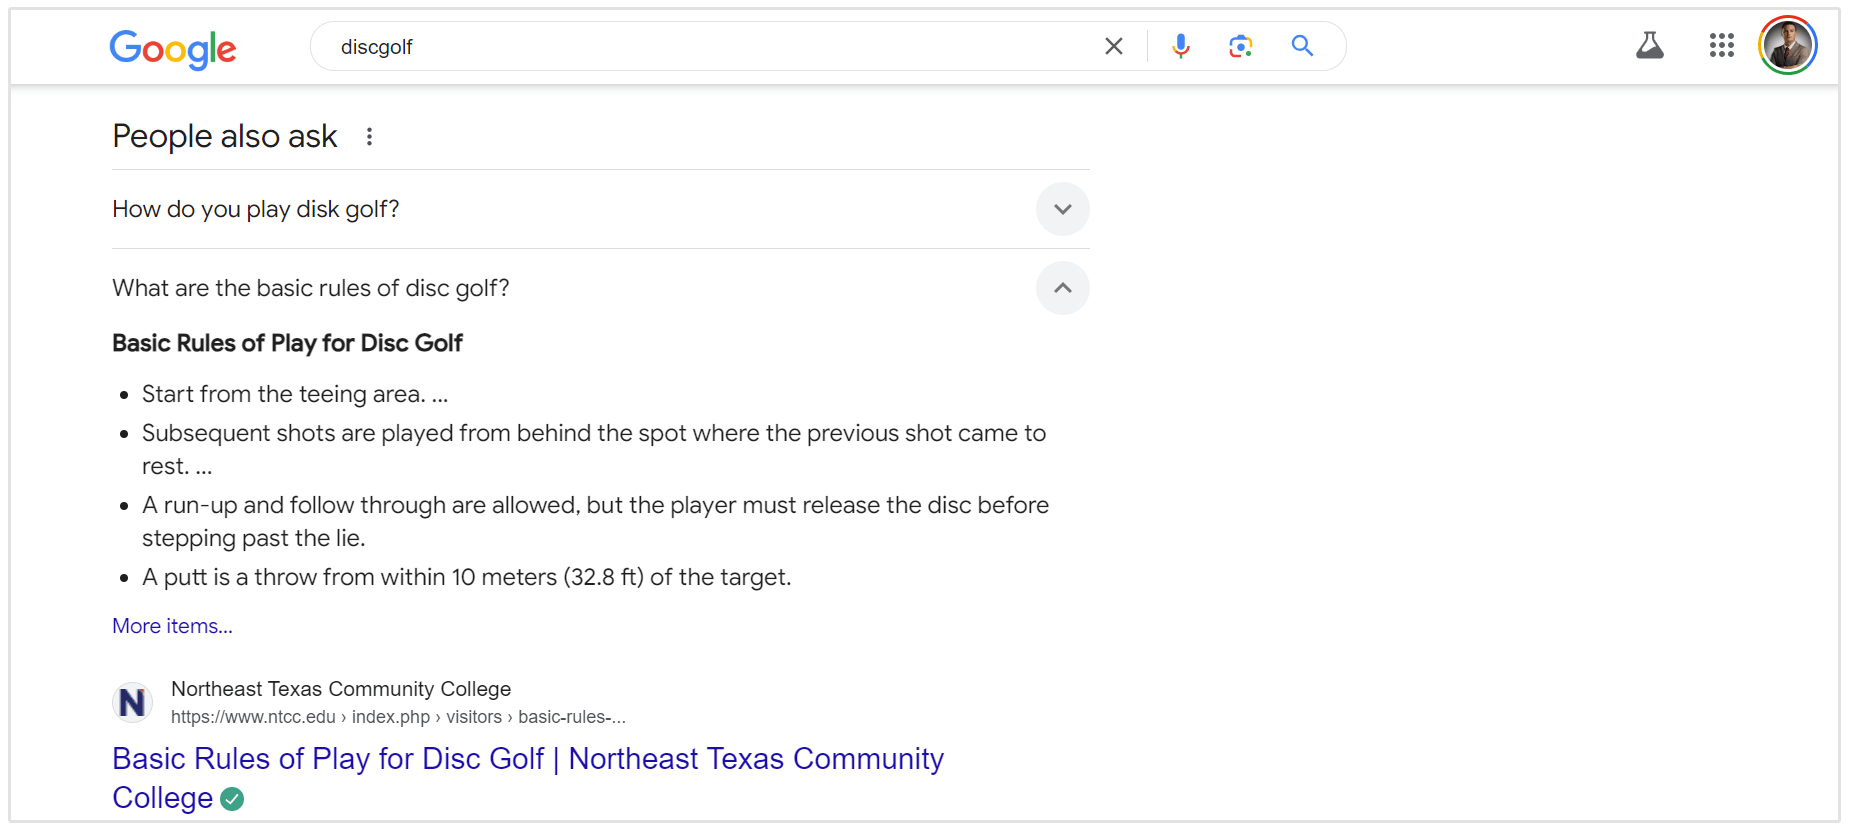The image size is (1850, 830).
Task: Open People also ask options menu
Action: point(369,137)
